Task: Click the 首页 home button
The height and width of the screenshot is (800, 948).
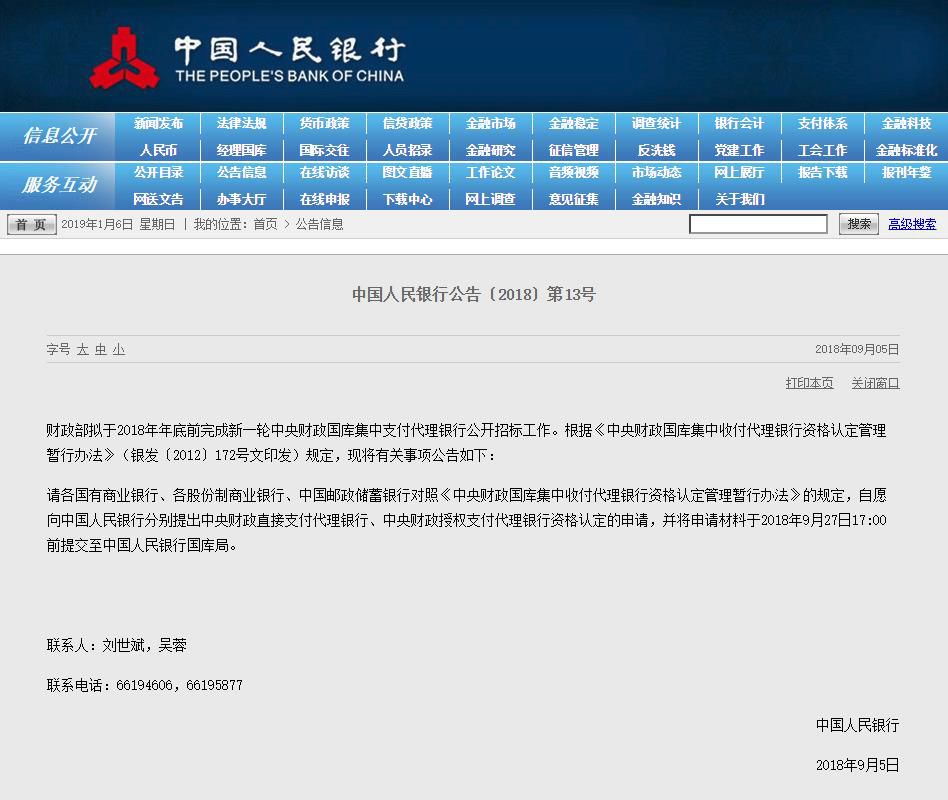Action: coord(32,225)
